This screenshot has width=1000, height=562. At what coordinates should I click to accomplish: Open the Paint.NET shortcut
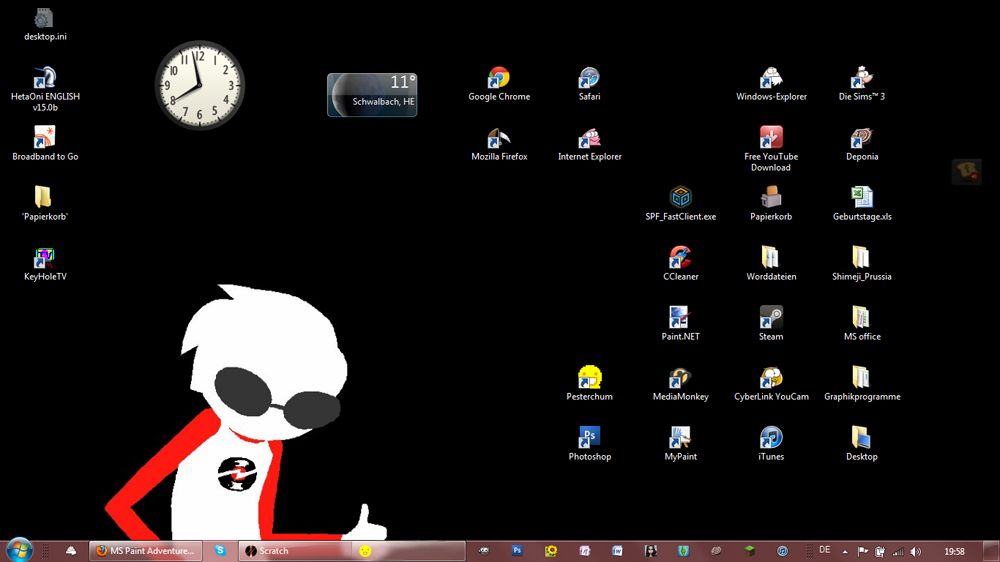[680, 319]
